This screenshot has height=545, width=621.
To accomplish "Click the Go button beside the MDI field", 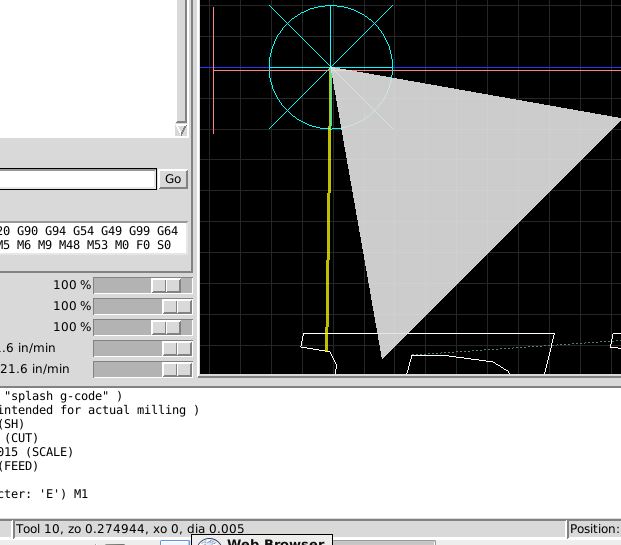I will click(x=173, y=179).
